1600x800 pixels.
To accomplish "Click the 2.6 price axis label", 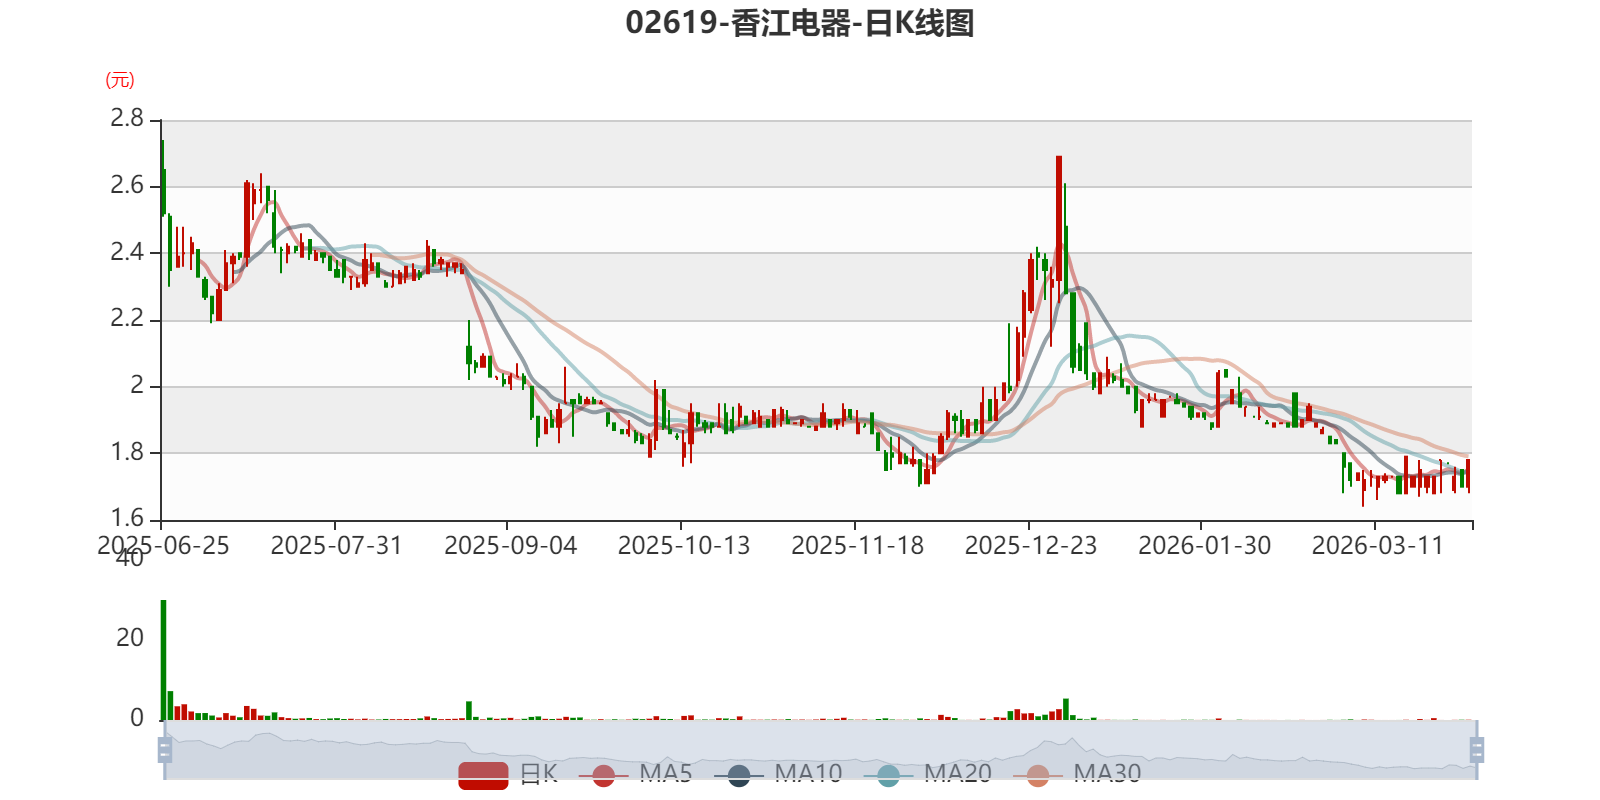I will pyautogui.click(x=127, y=185).
